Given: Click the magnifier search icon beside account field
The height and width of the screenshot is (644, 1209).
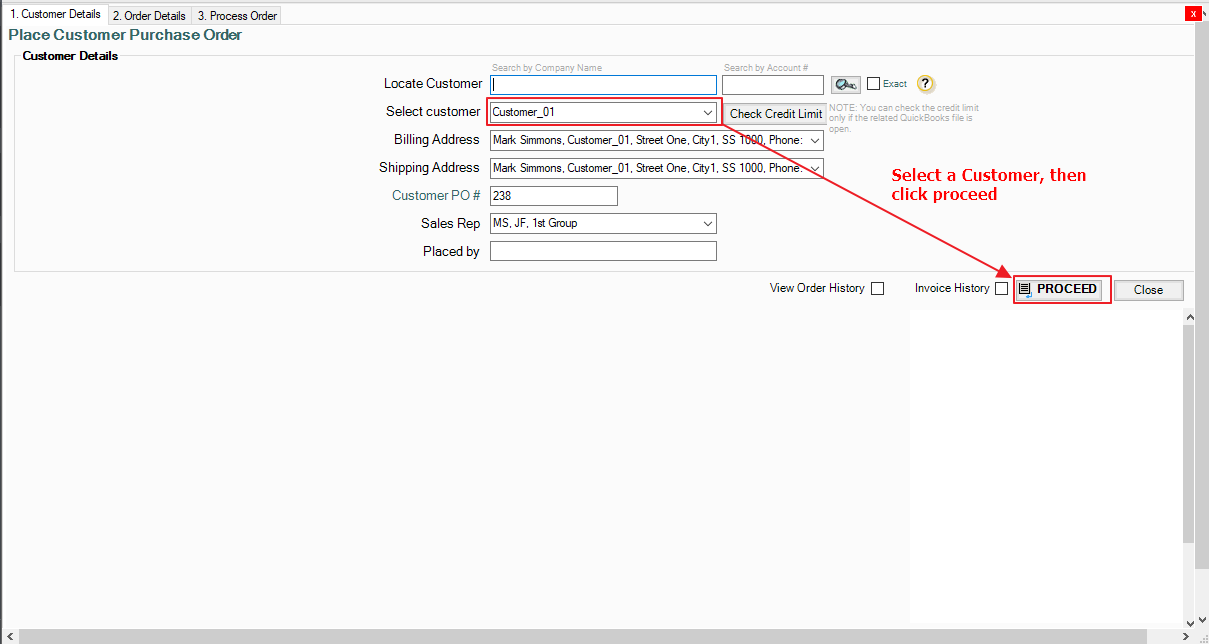Looking at the screenshot, I should tap(845, 85).
